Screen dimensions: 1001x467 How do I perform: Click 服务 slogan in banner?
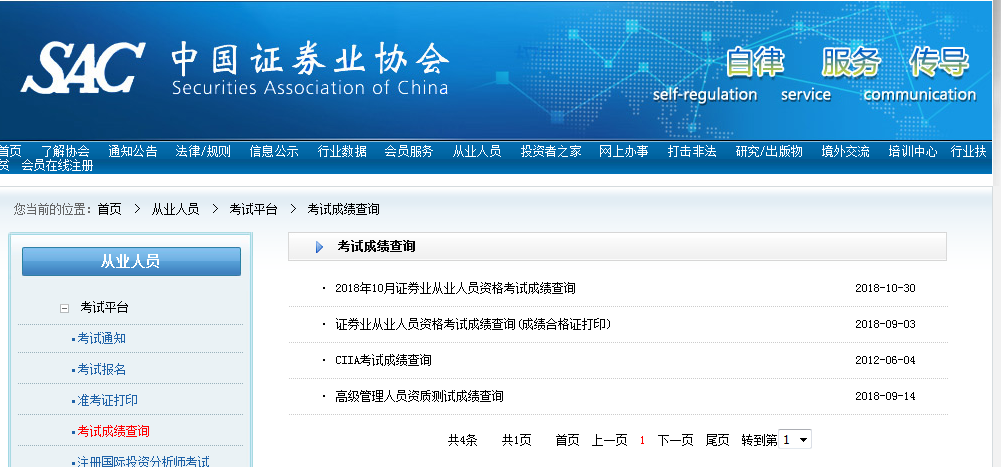[x=851, y=63]
